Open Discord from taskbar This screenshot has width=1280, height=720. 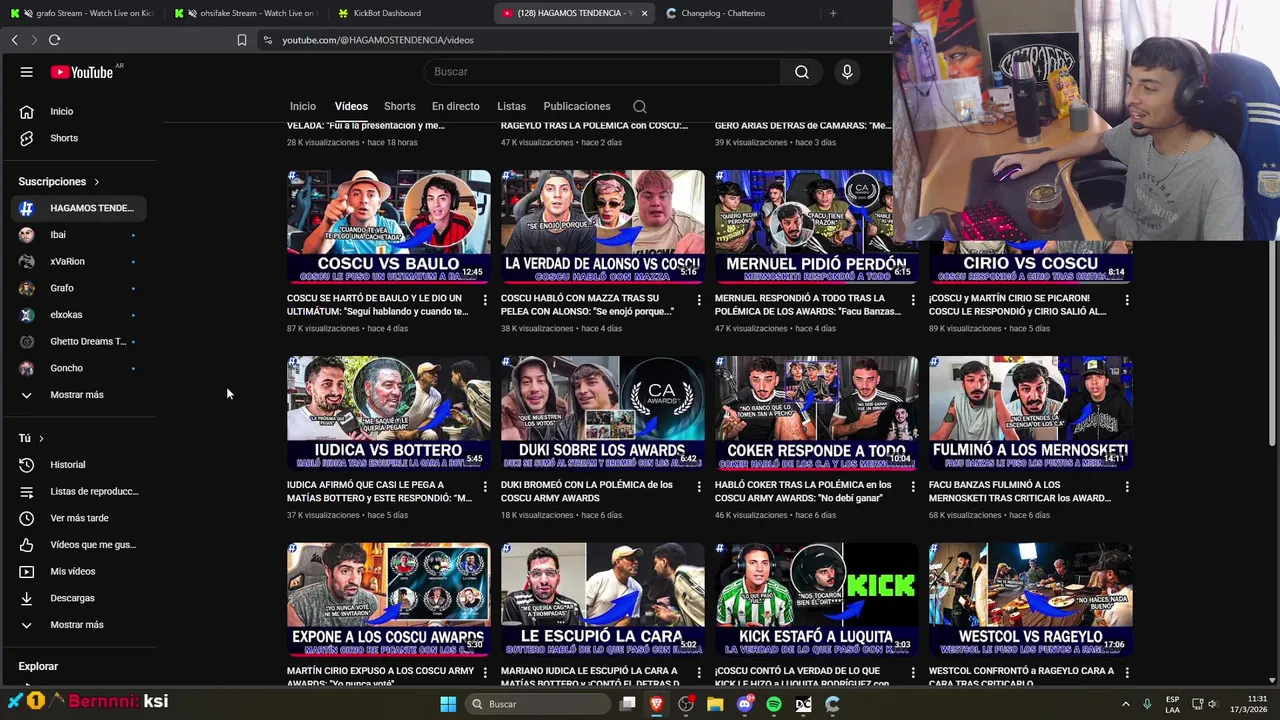coord(744,704)
